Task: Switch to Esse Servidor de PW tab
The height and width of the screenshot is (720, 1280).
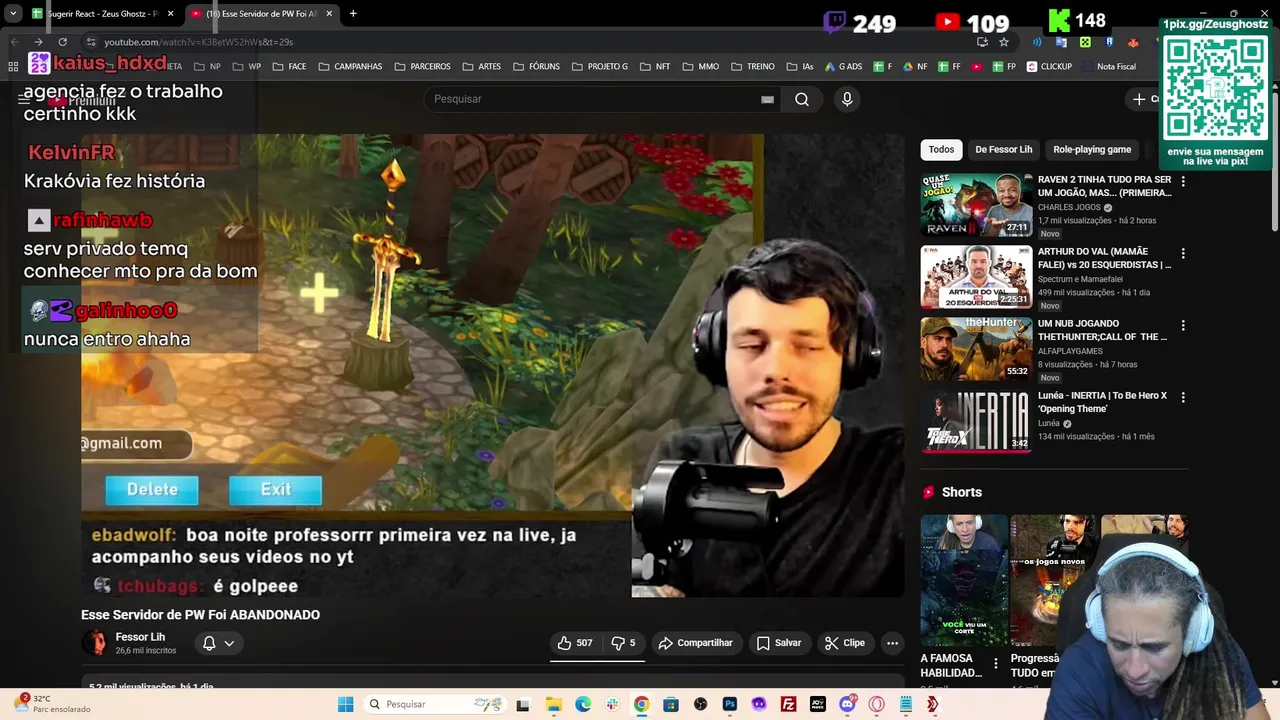Action: [262, 14]
